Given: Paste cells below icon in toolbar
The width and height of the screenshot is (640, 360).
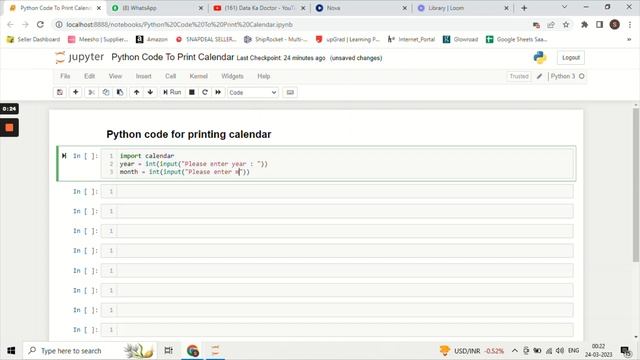Looking at the screenshot, I should coord(120,92).
